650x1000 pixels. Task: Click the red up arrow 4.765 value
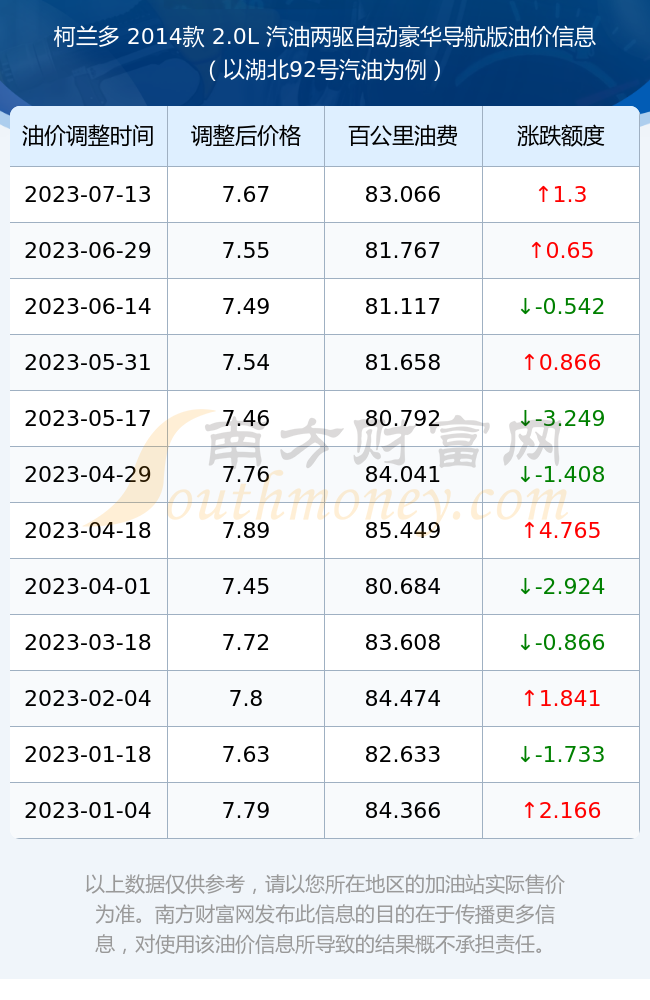[x=561, y=531]
